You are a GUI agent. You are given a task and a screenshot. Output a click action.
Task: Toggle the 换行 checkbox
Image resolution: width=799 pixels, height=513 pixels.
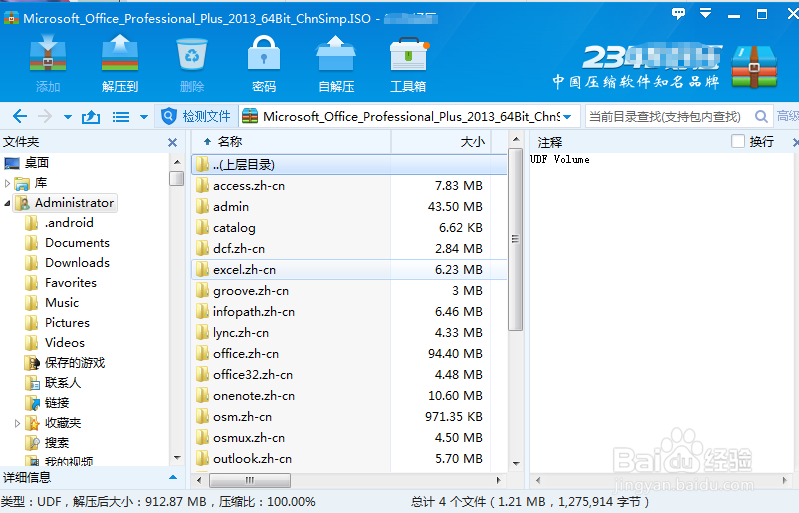coord(737,141)
